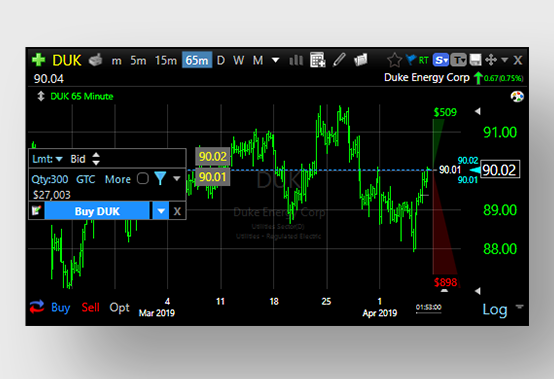Flag the symbol using blue flag icon

411,59
